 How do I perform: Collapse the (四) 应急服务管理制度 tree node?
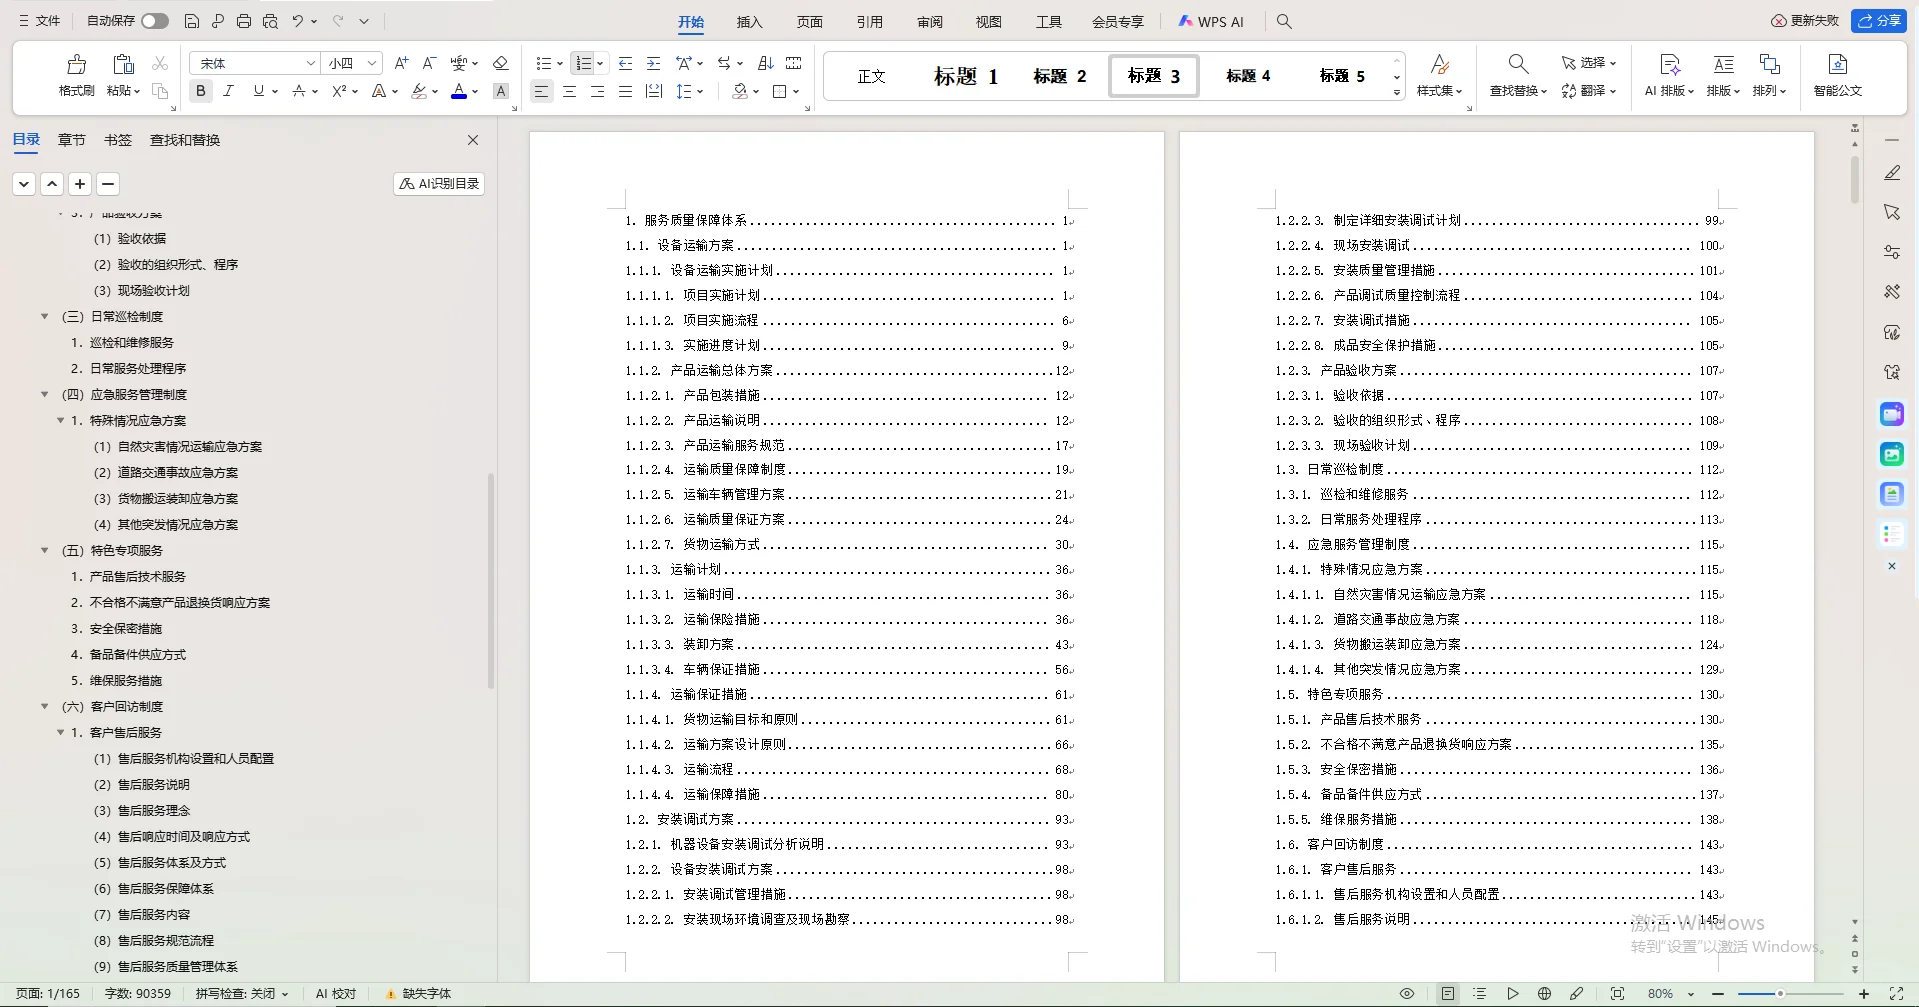(45, 395)
